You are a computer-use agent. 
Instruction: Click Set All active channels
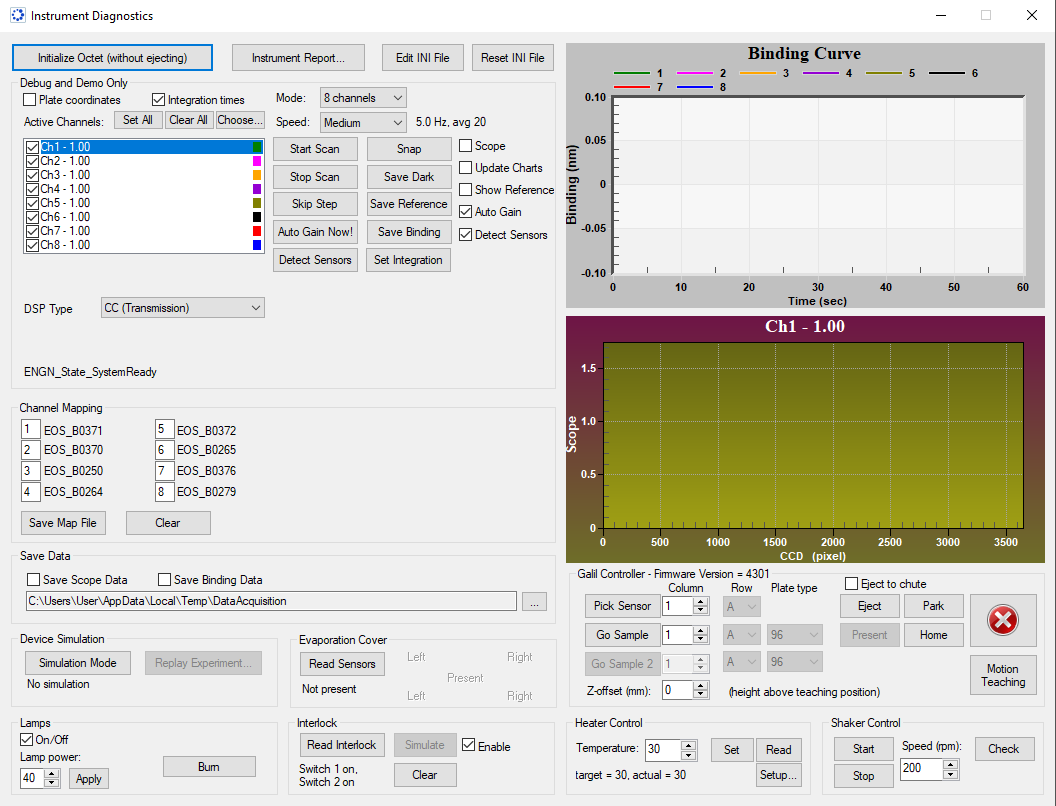(137, 120)
